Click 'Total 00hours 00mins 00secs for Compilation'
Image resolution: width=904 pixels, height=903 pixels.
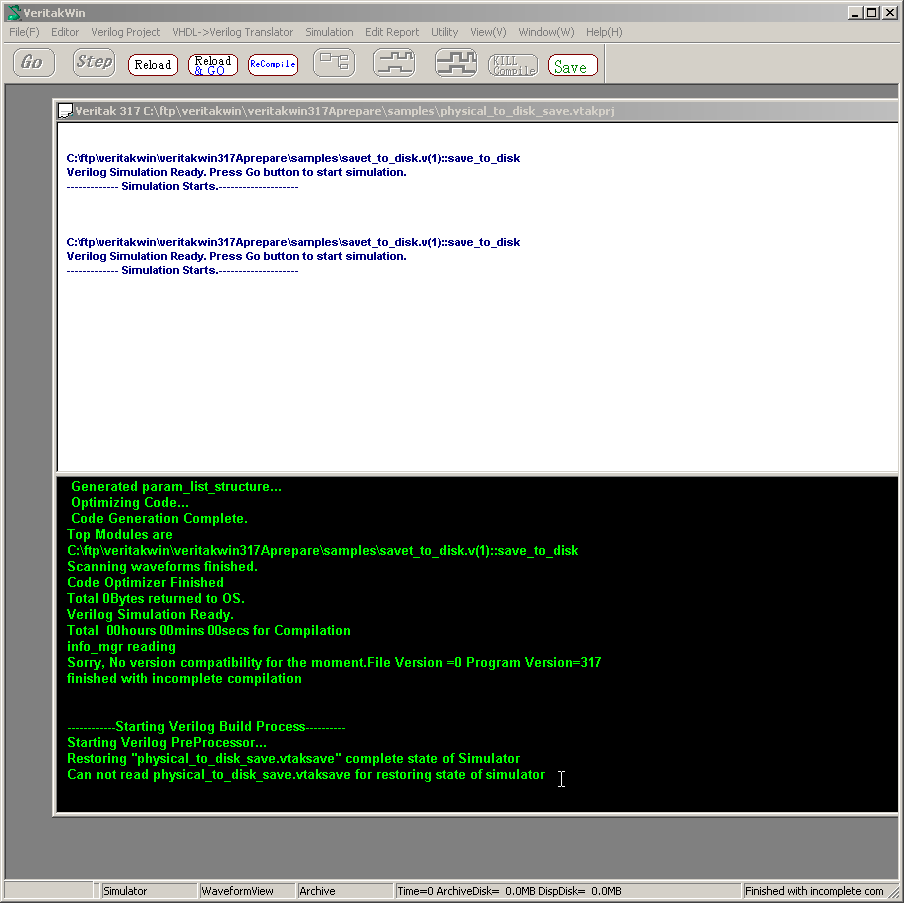[208, 630]
